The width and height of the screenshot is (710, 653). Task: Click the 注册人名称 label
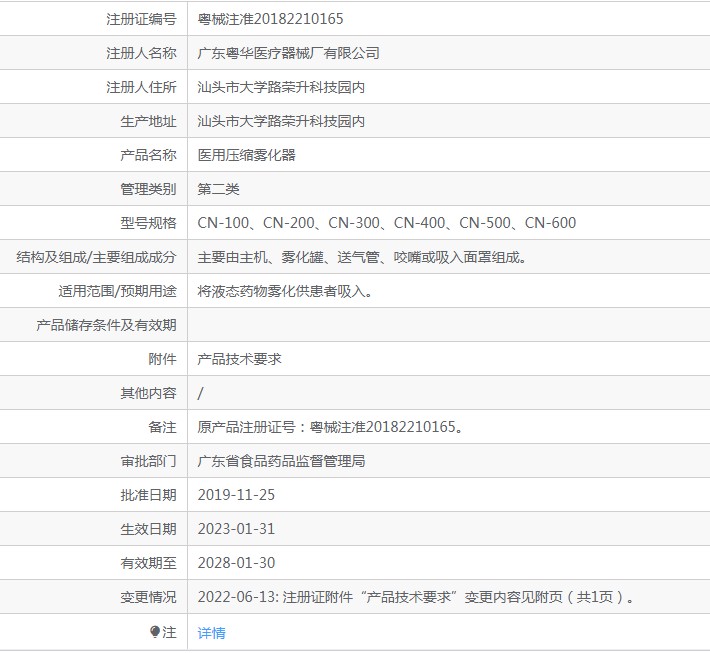click(141, 53)
